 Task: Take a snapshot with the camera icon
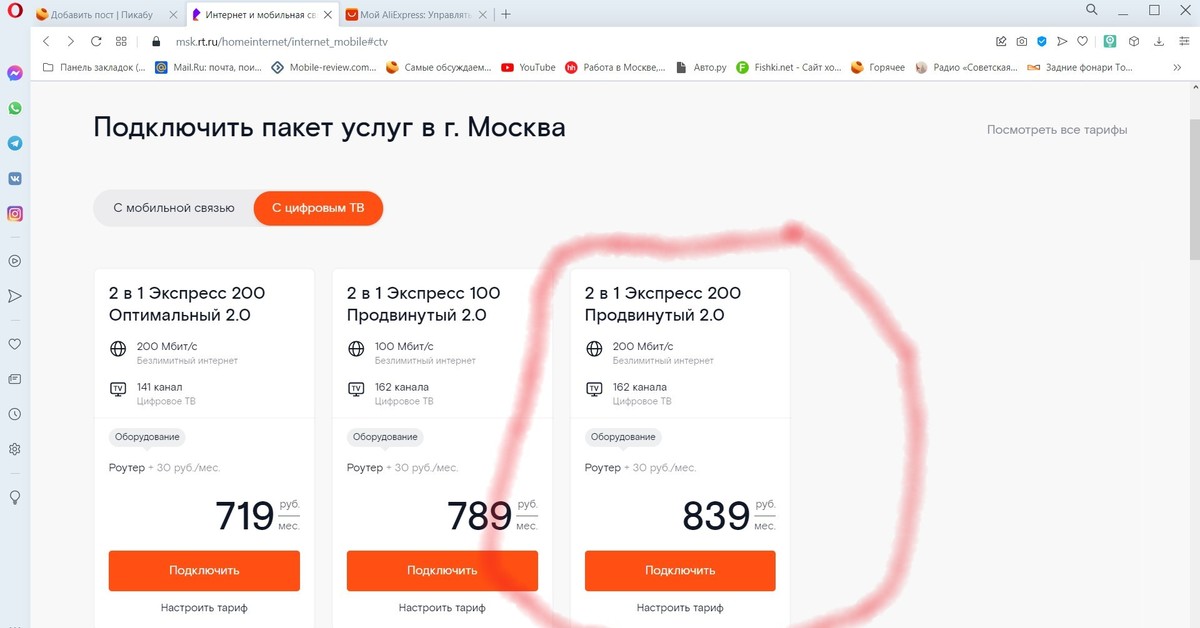pyautogui.click(x=1021, y=42)
